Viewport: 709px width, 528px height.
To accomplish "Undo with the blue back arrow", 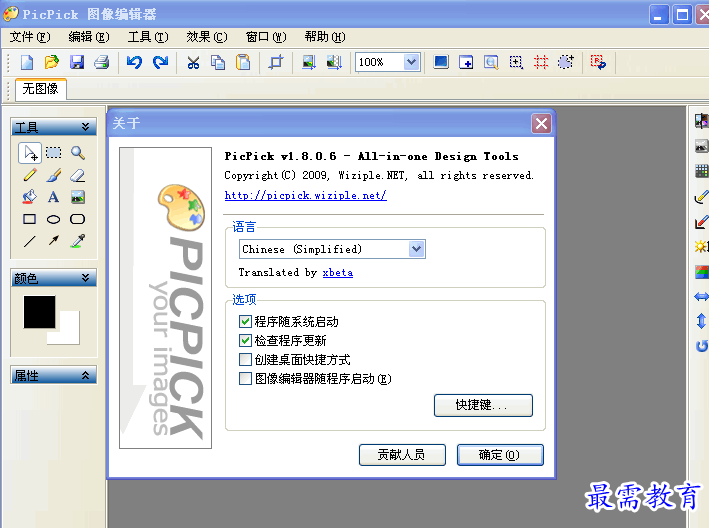I will click(x=134, y=62).
